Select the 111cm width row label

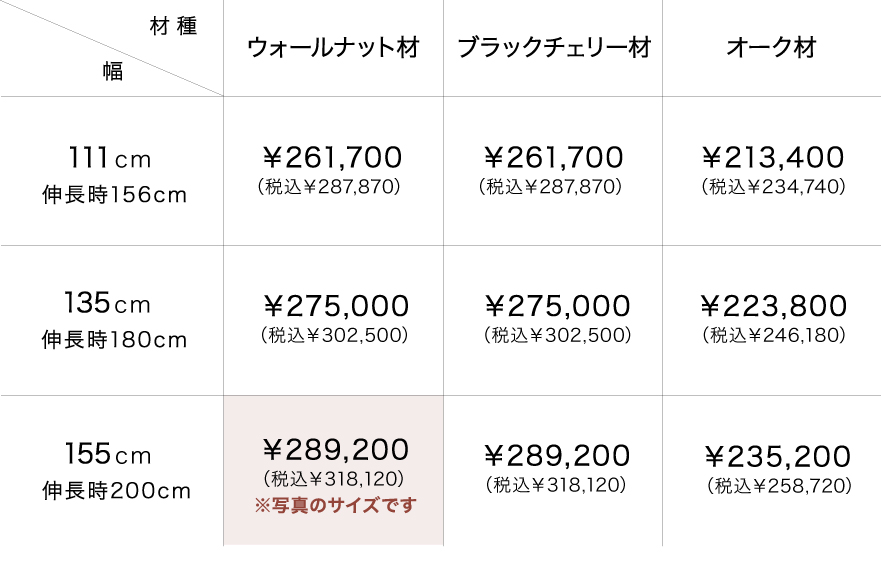(110, 158)
